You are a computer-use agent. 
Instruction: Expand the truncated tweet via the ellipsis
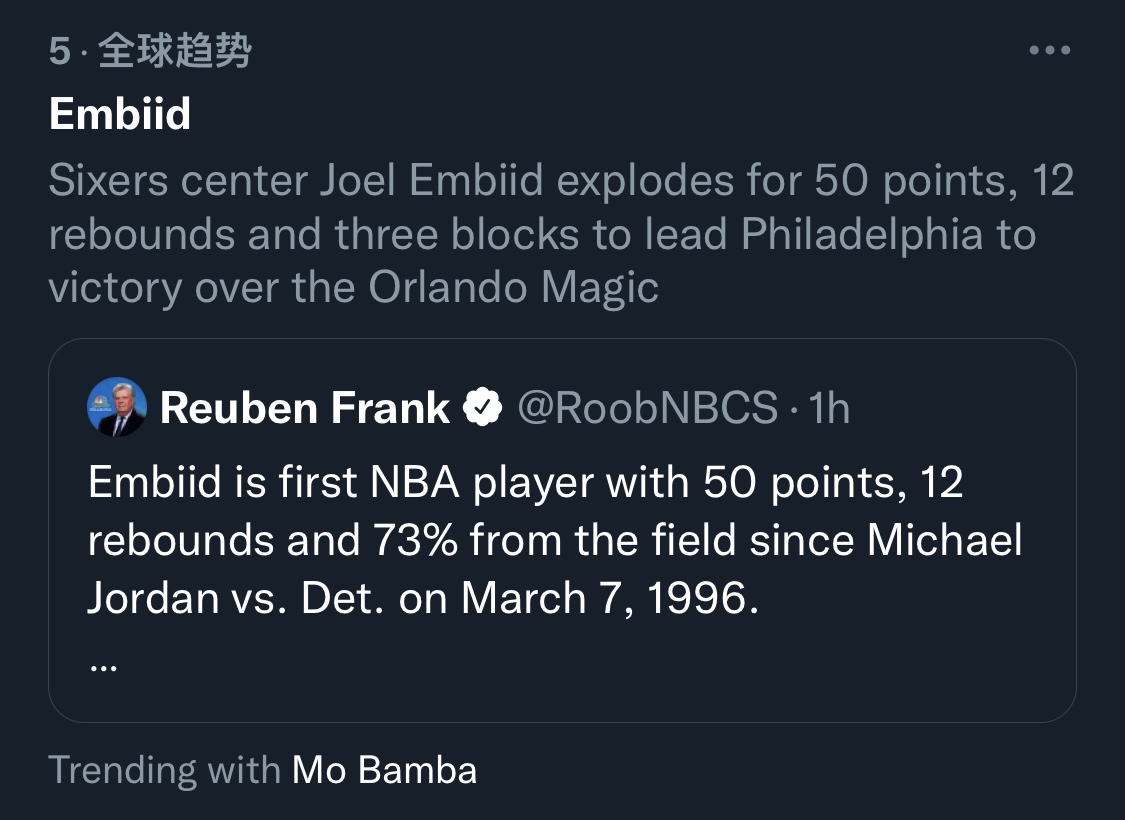tap(103, 666)
